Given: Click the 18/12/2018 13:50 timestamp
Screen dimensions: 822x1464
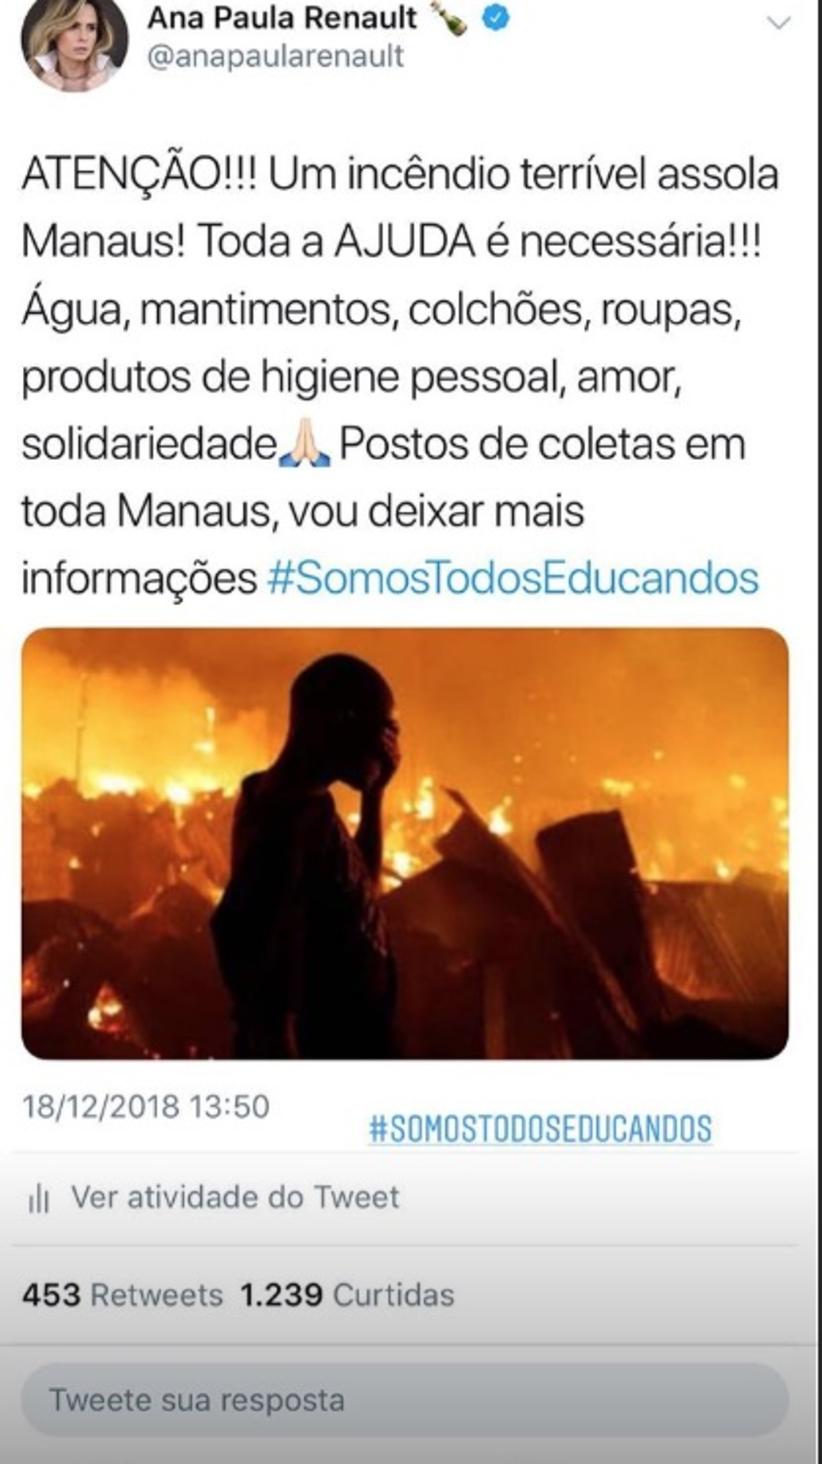Looking at the screenshot, I should tap(146, 1107).
